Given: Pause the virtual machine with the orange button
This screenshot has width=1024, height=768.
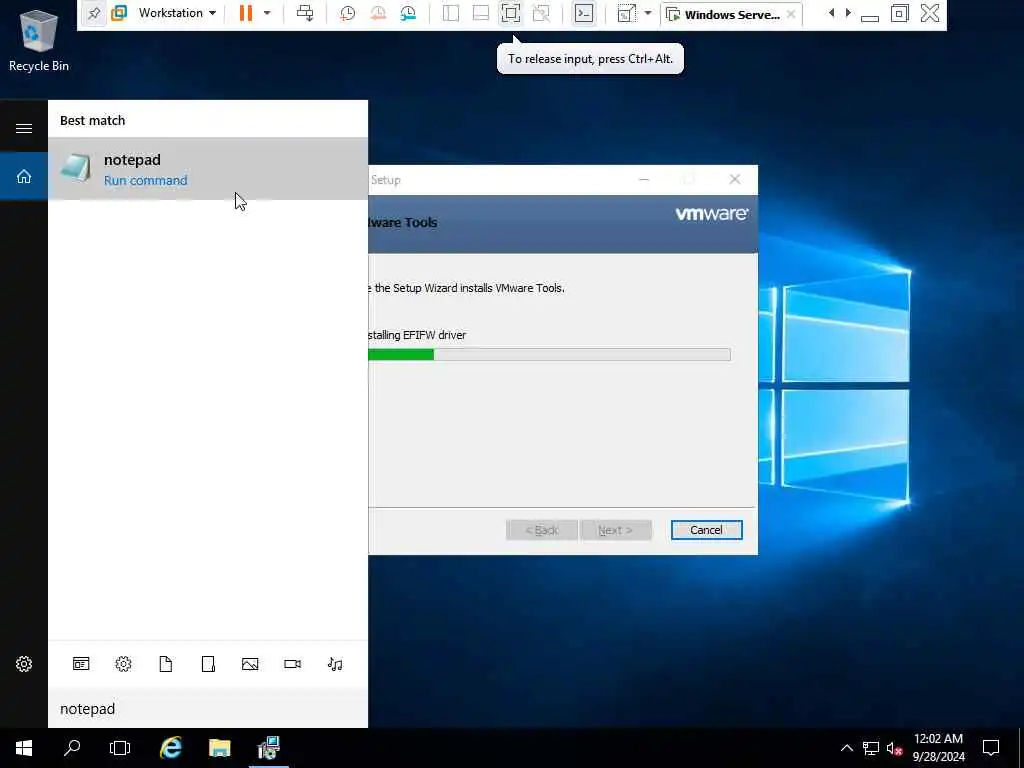Looking at the screenshot, I should [246, 13].
